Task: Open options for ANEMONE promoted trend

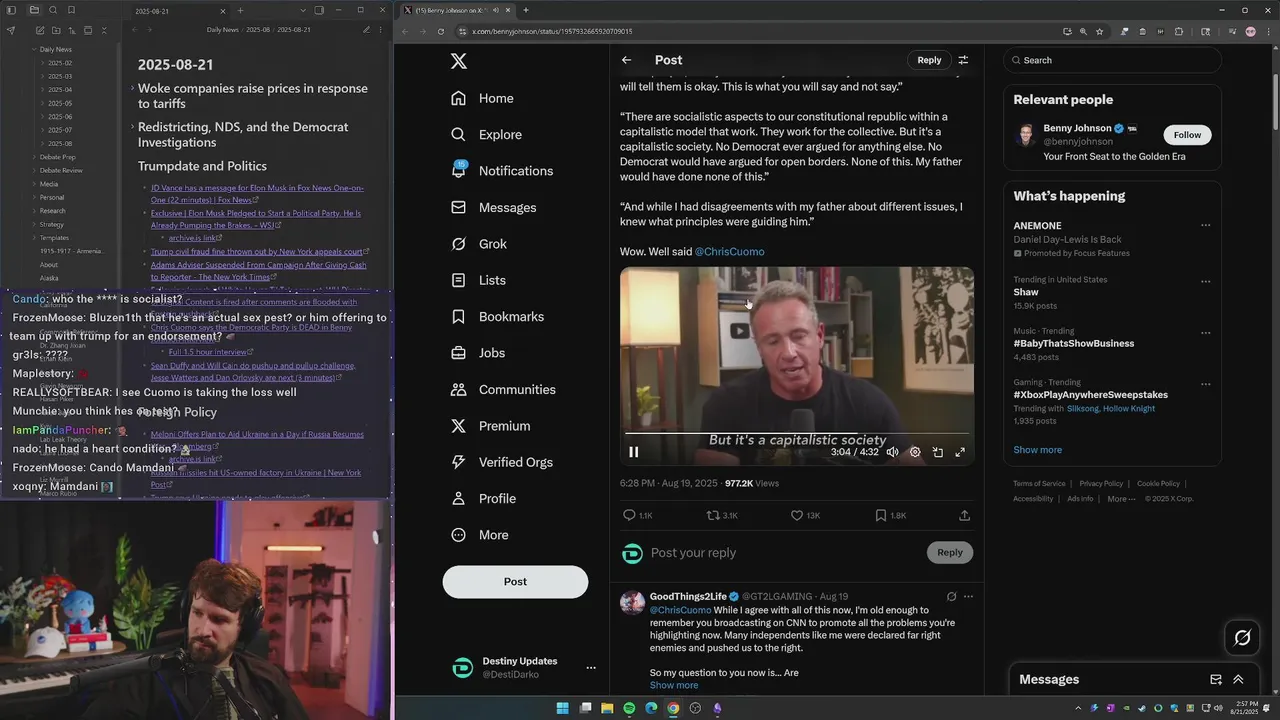Action: 1205,226
